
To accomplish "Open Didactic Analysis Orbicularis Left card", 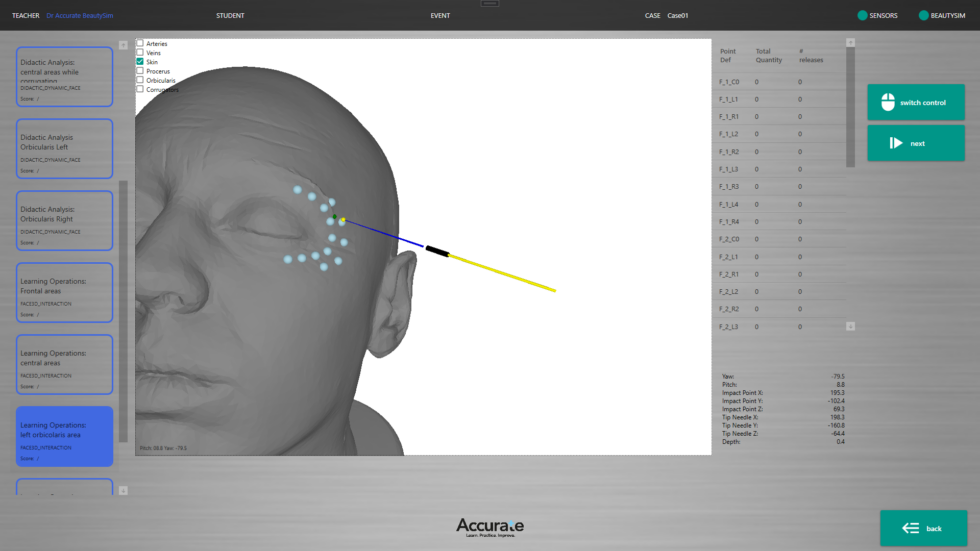I will click(x=65, y=149).
